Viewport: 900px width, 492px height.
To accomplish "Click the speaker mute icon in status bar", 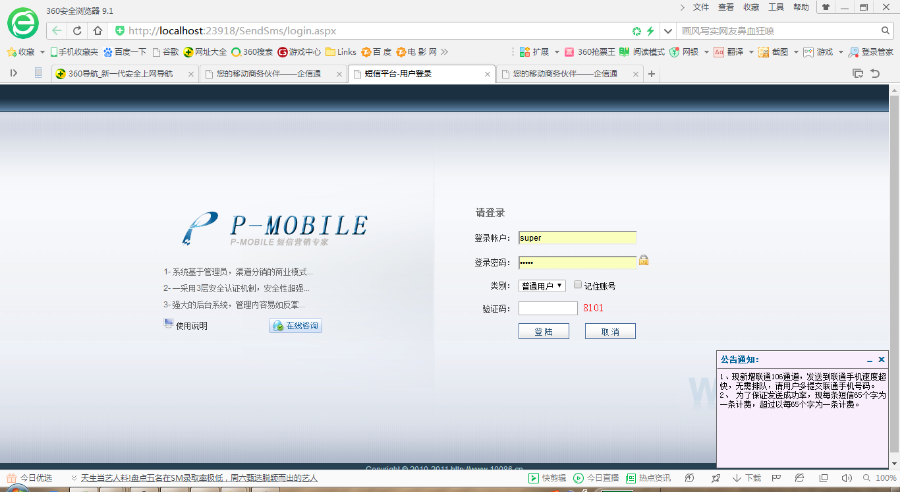I will pos(847,478).
